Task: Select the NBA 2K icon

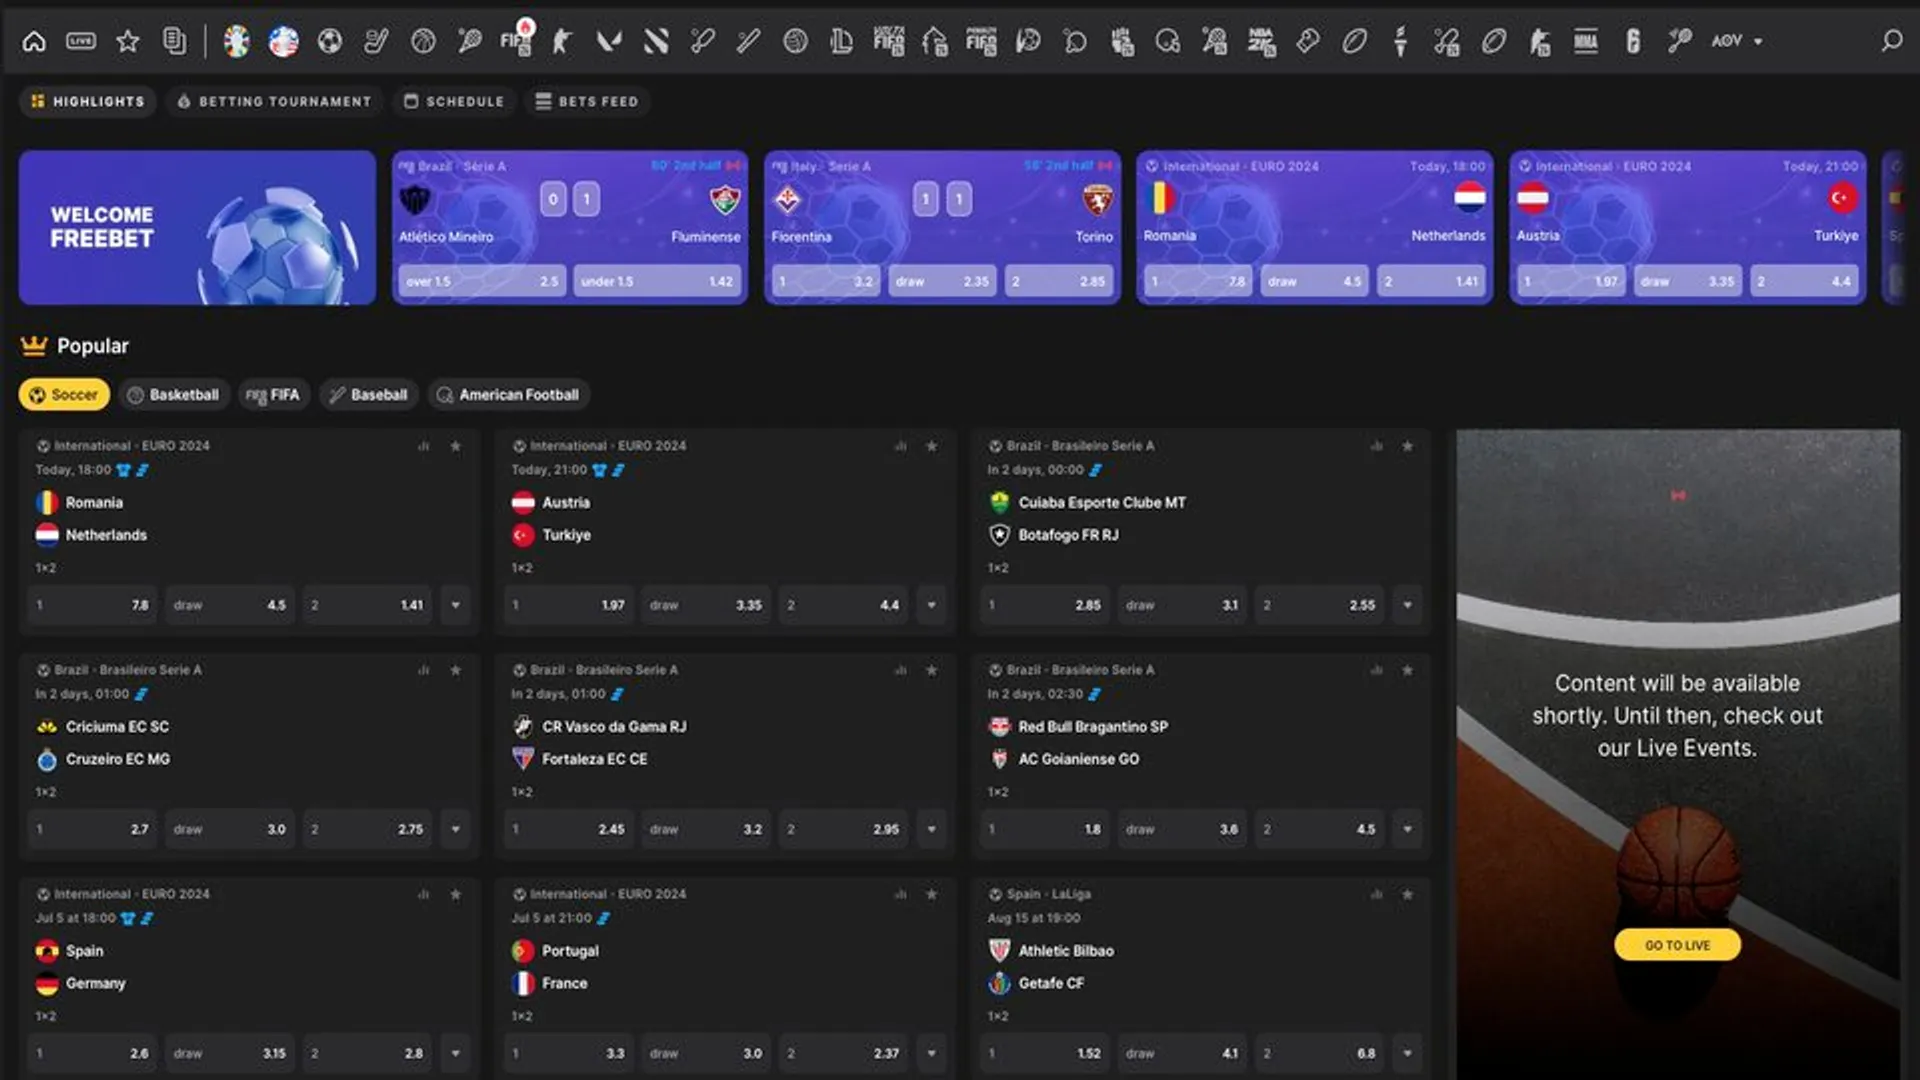Action: [1261, 41]
